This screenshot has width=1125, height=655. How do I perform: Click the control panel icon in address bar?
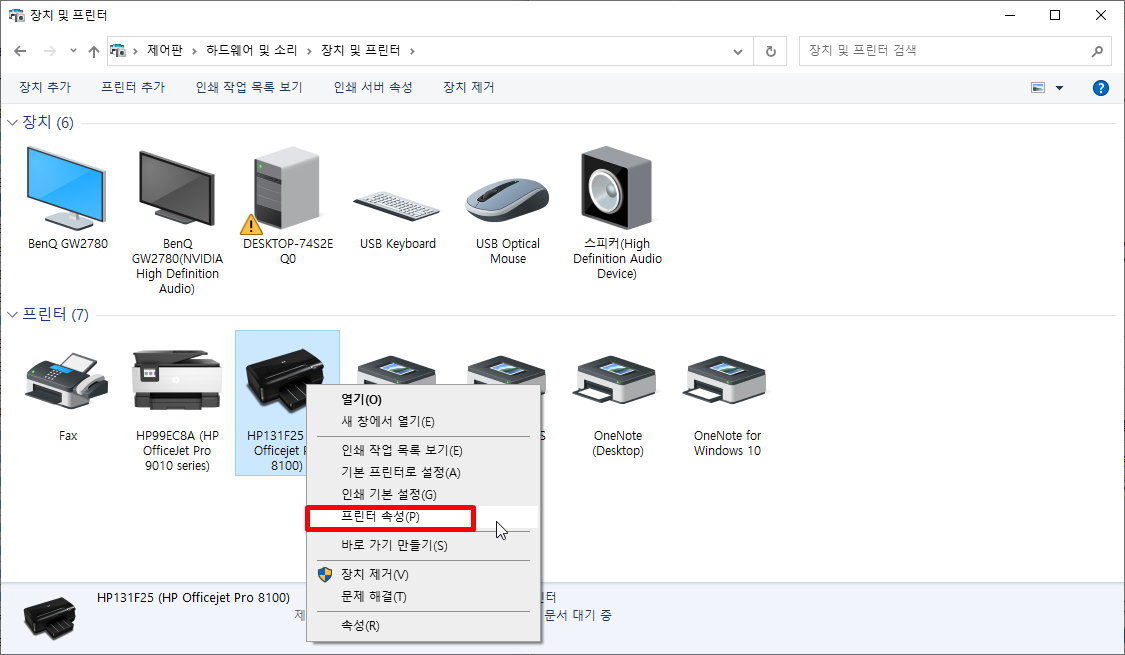point(118,51)
